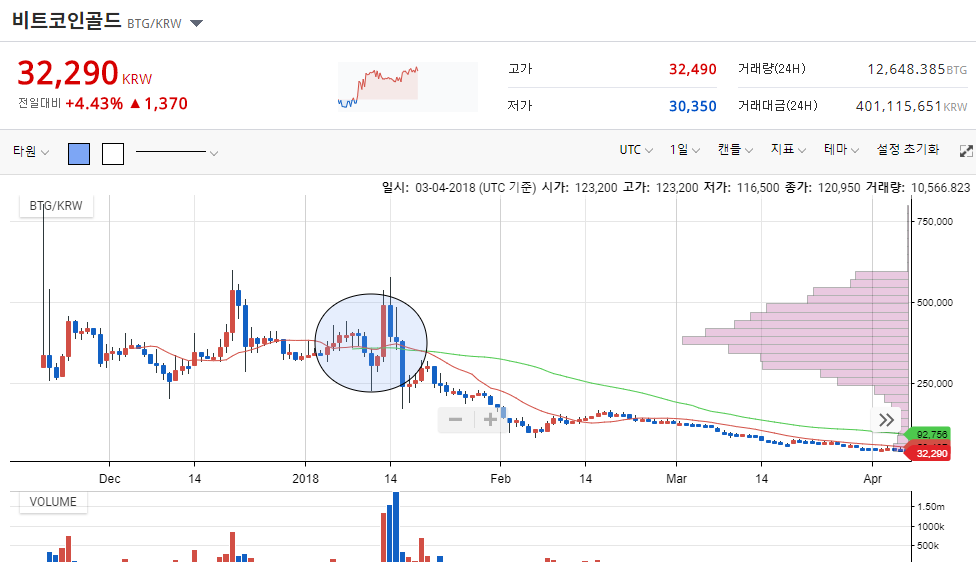Click the 32,290 red price tag
This screenshot has width=976, height=562.
tap(930, 454)
